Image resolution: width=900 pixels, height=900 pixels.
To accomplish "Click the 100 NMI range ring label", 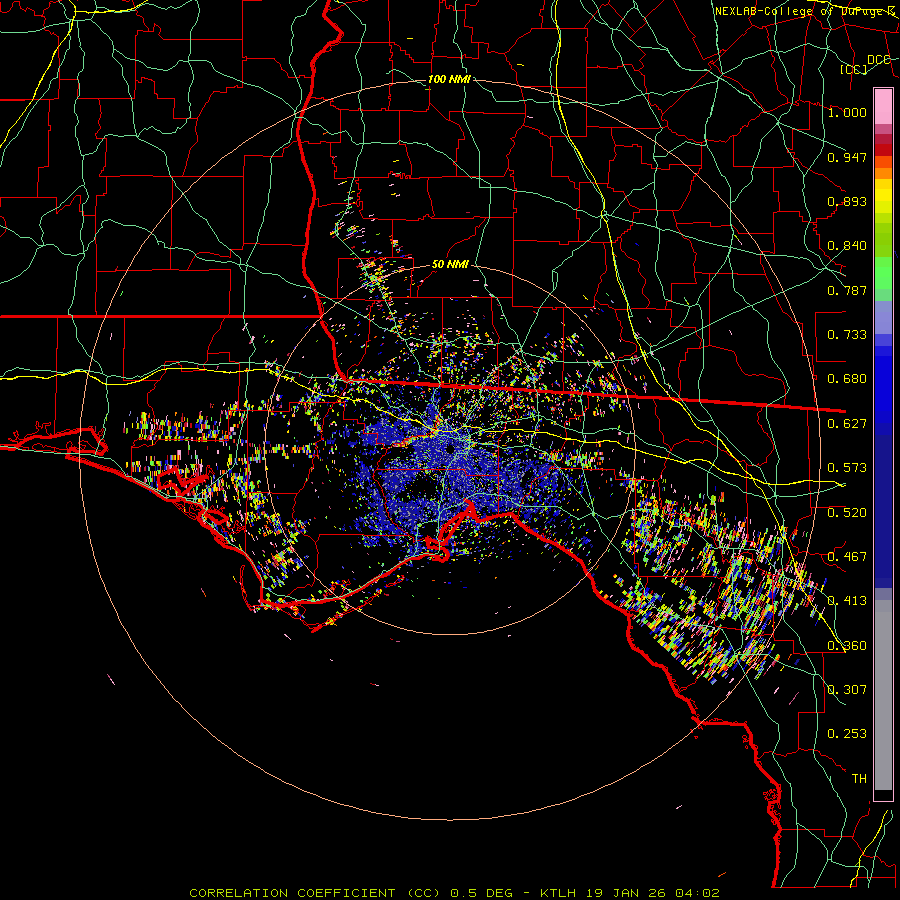I will click(x=449, y=79).
